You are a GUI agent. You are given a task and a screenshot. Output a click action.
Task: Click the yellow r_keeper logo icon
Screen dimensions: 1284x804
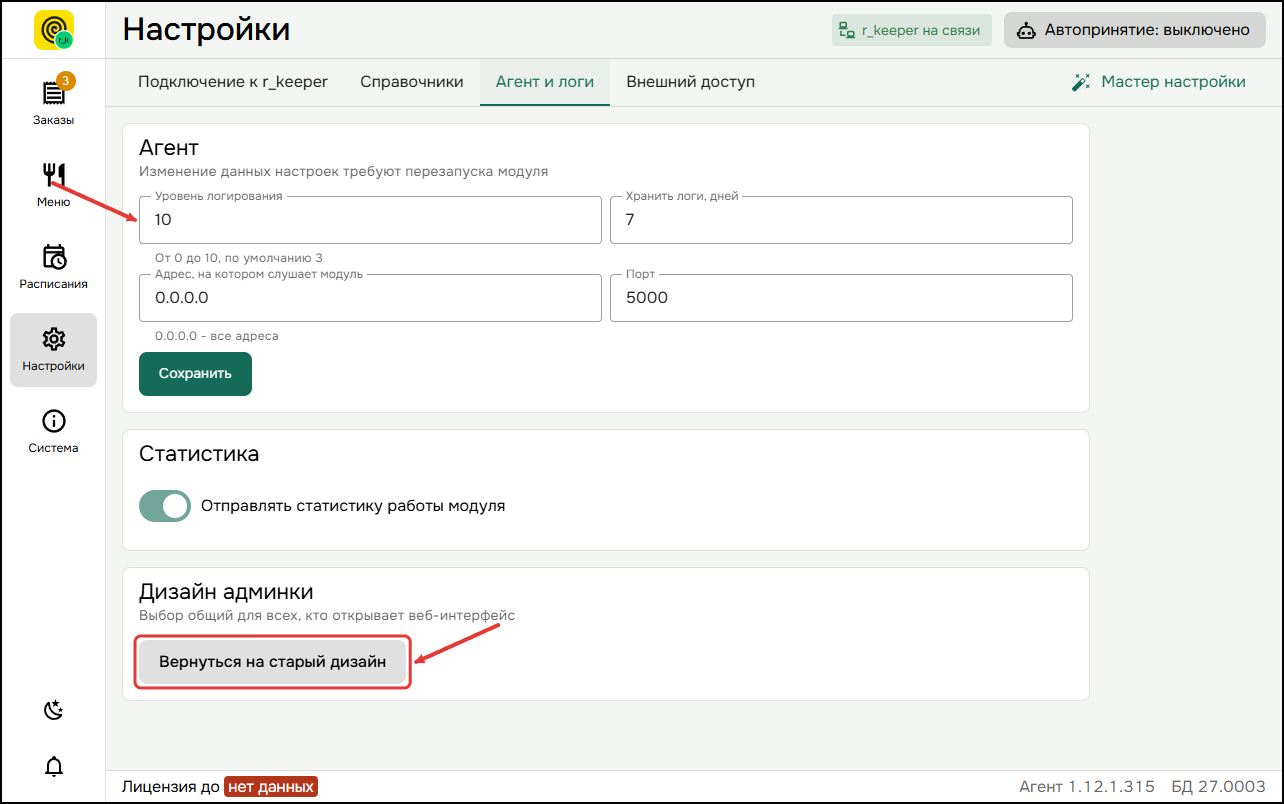coord(54,30)
